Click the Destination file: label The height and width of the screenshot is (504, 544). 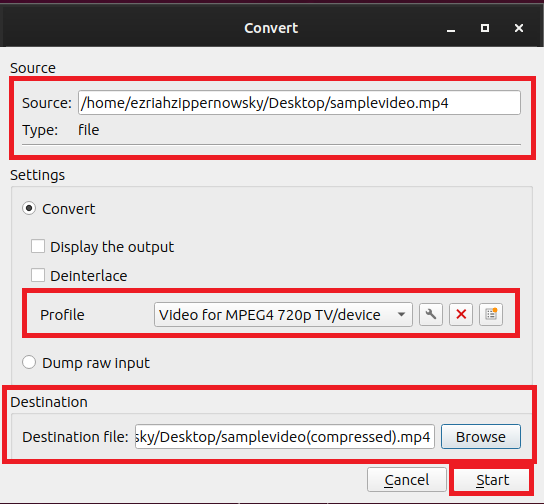coord(75,437)
